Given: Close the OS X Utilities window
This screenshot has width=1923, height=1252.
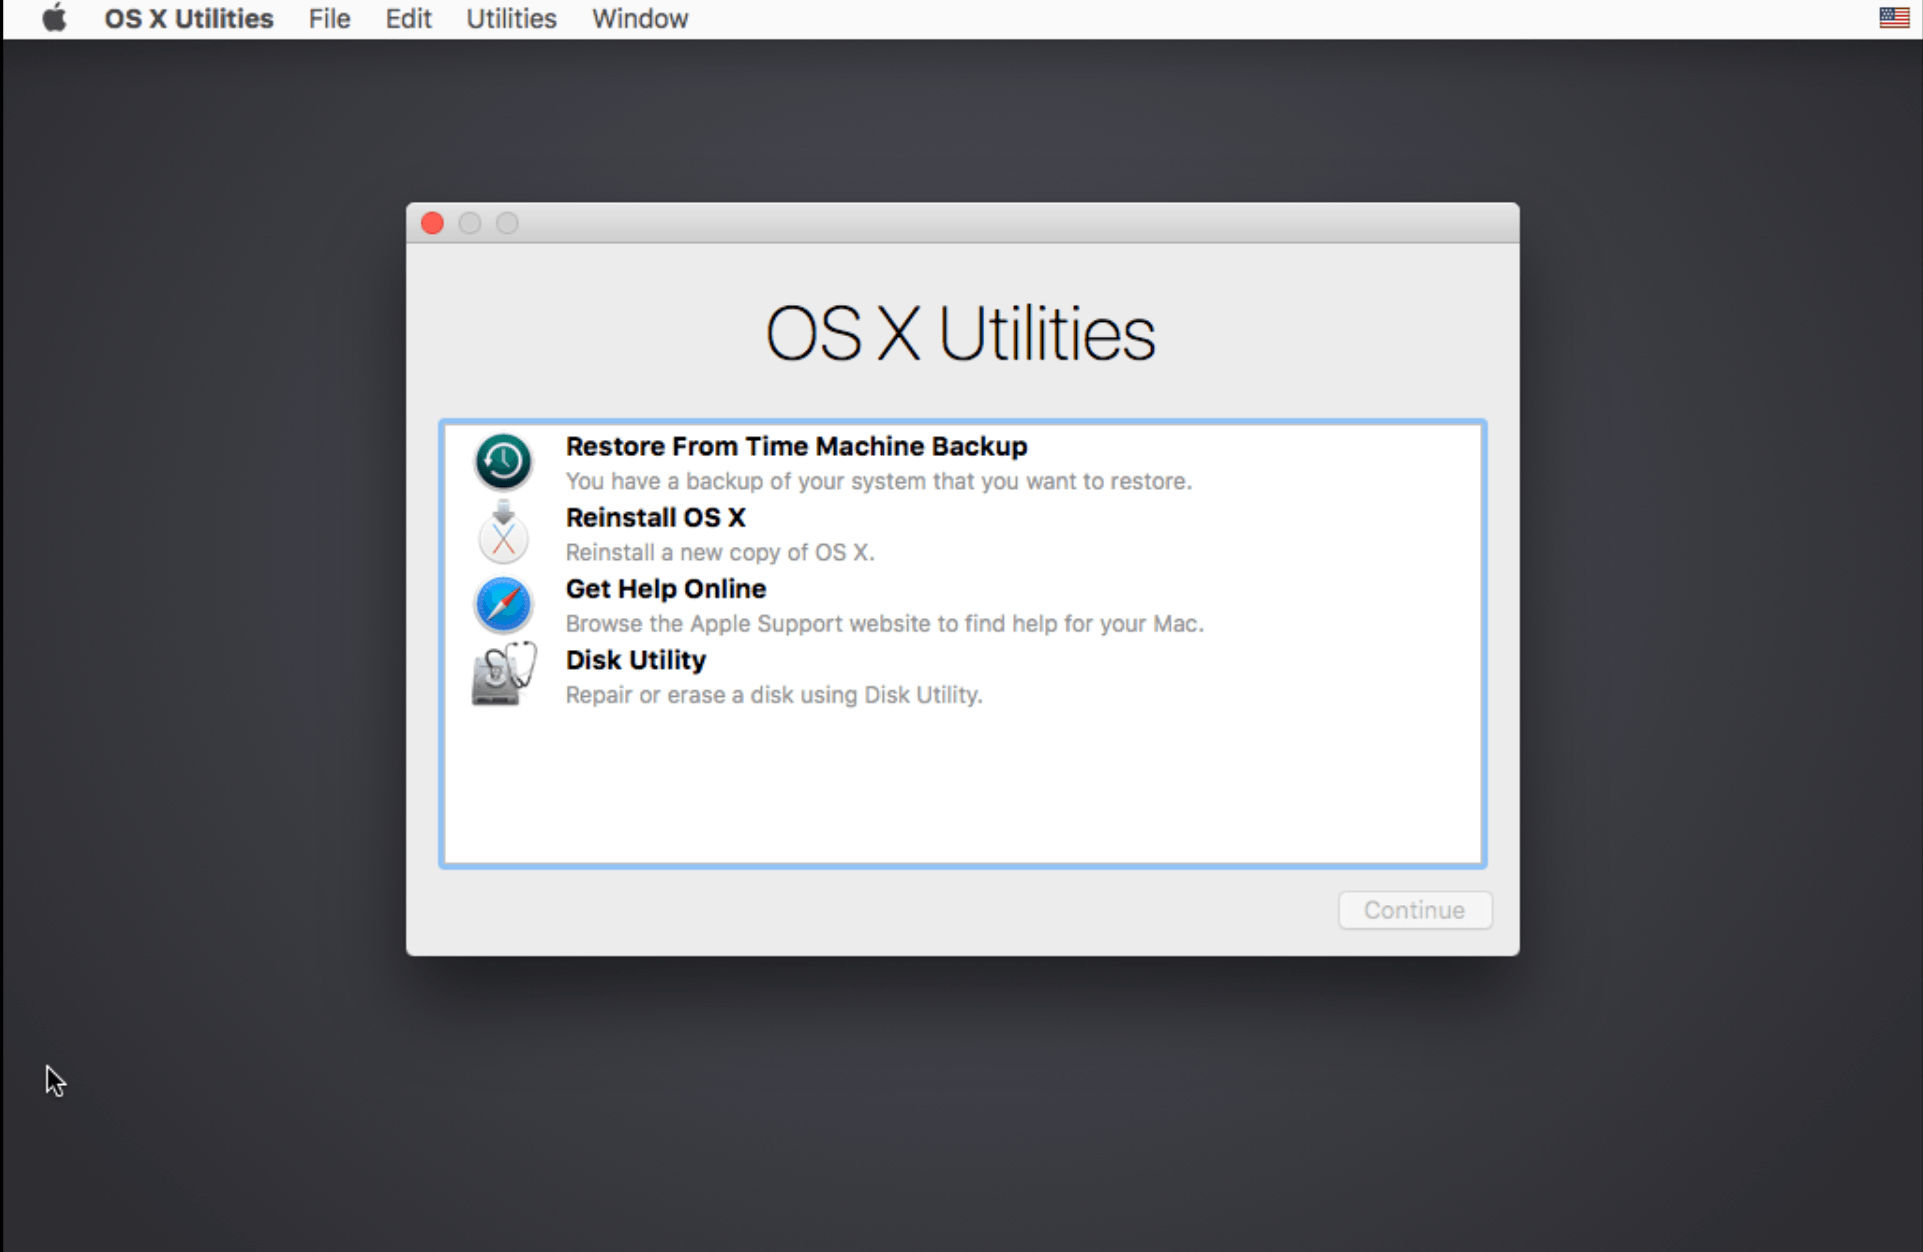Looking at the screenshot, I should 432,223.
